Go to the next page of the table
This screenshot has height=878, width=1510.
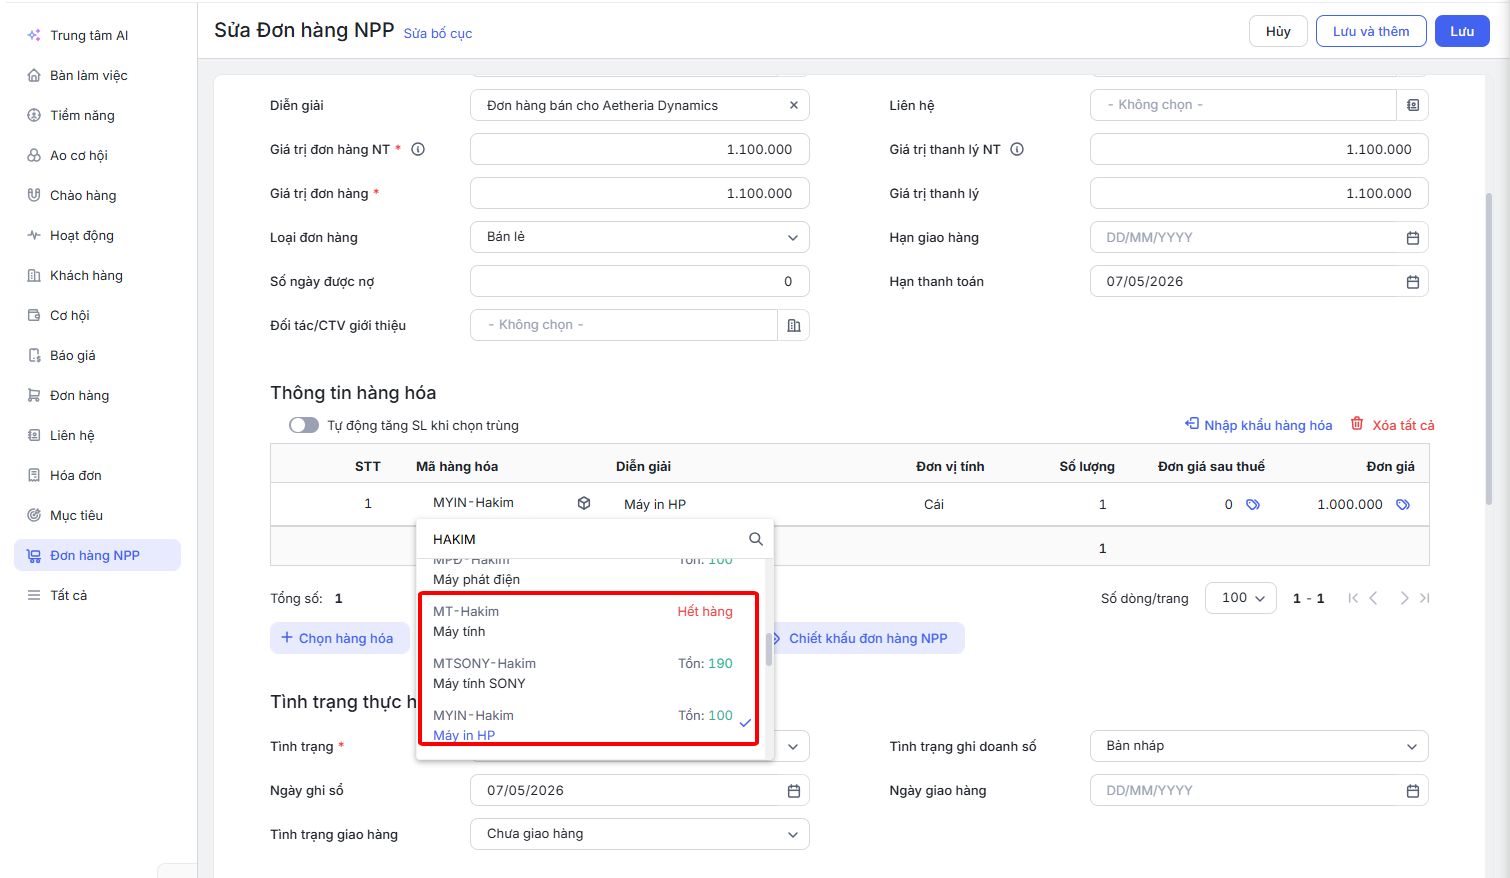point(1404,598)
